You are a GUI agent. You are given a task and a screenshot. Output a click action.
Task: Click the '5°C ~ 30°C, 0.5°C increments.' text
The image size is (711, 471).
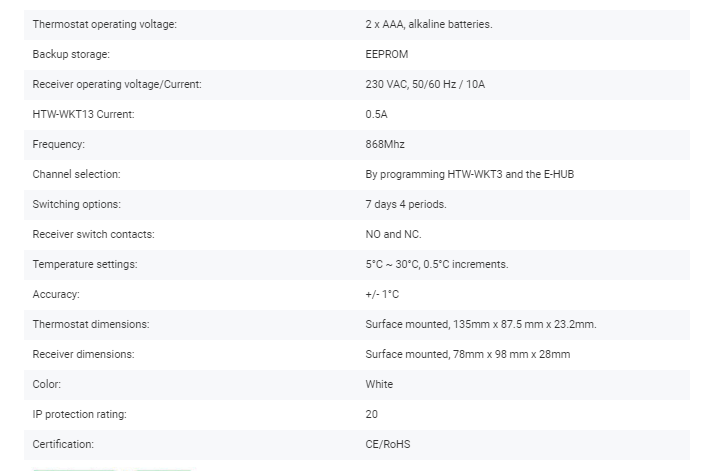click(437, 264)
